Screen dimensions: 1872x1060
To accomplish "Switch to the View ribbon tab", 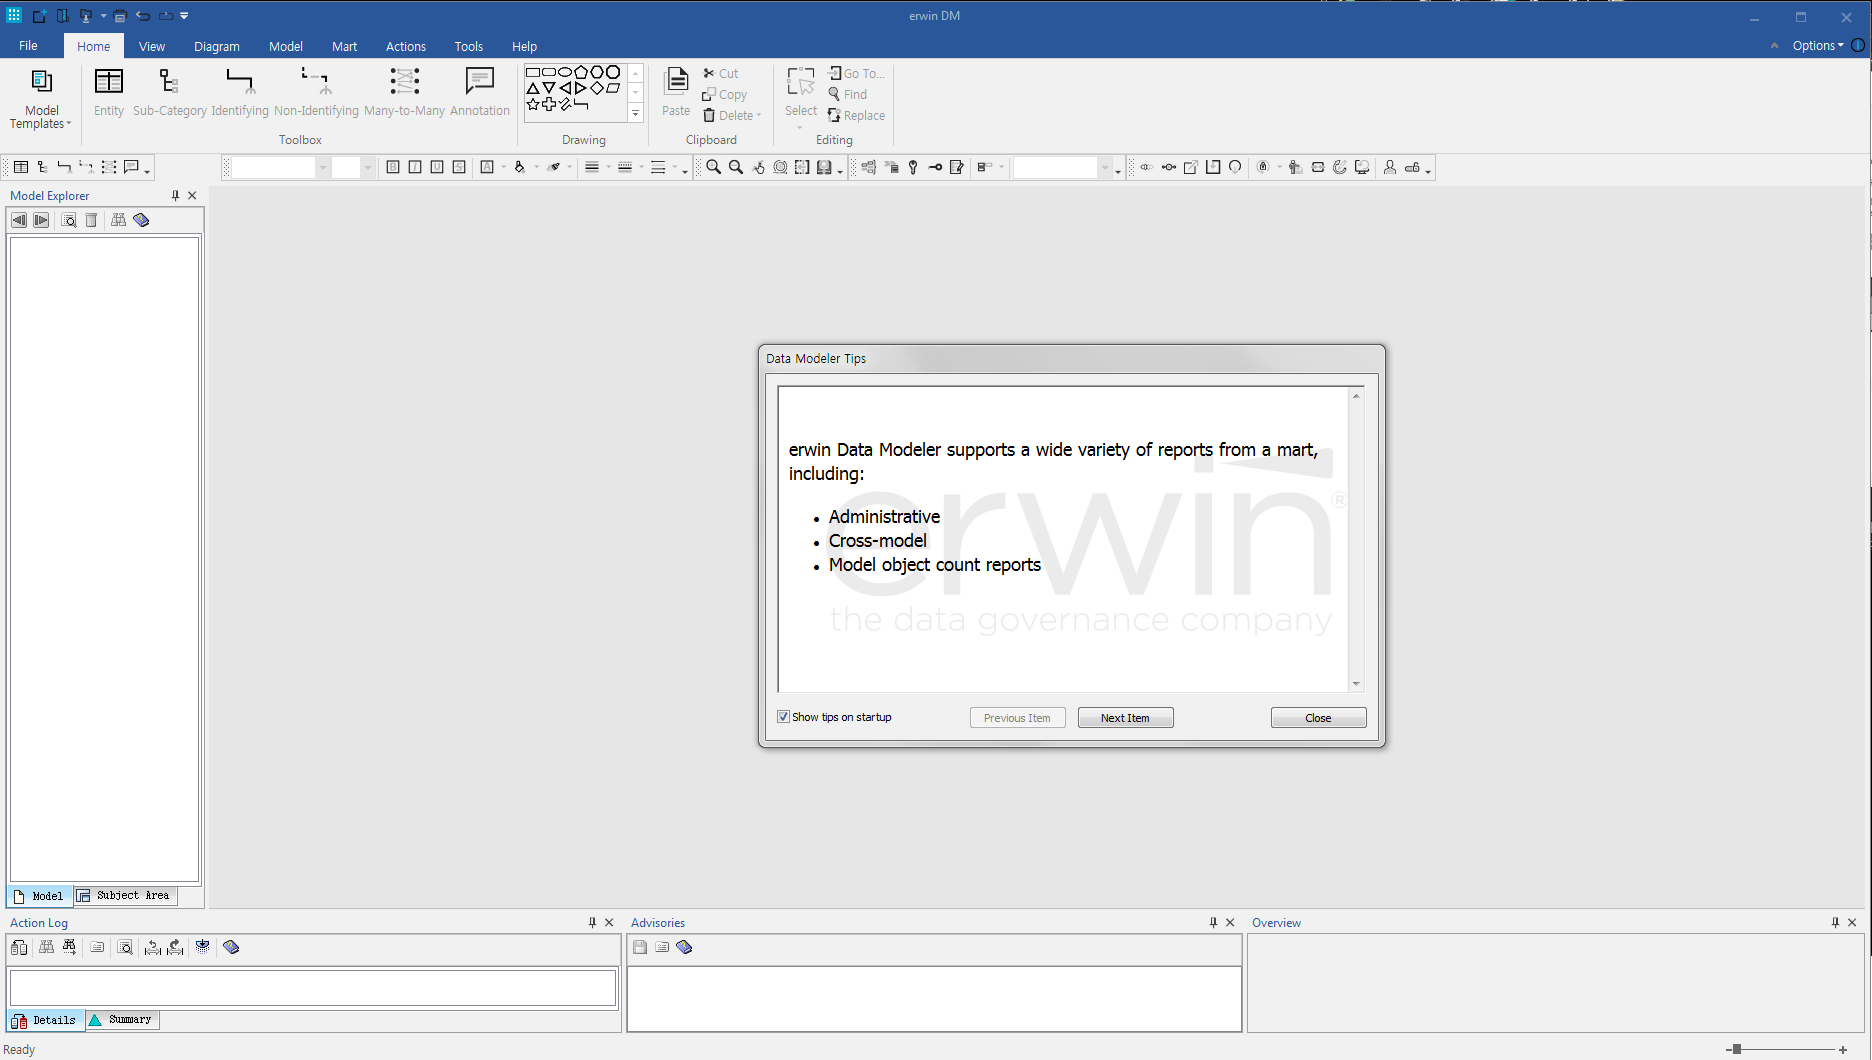I will [x=152, y=46].
